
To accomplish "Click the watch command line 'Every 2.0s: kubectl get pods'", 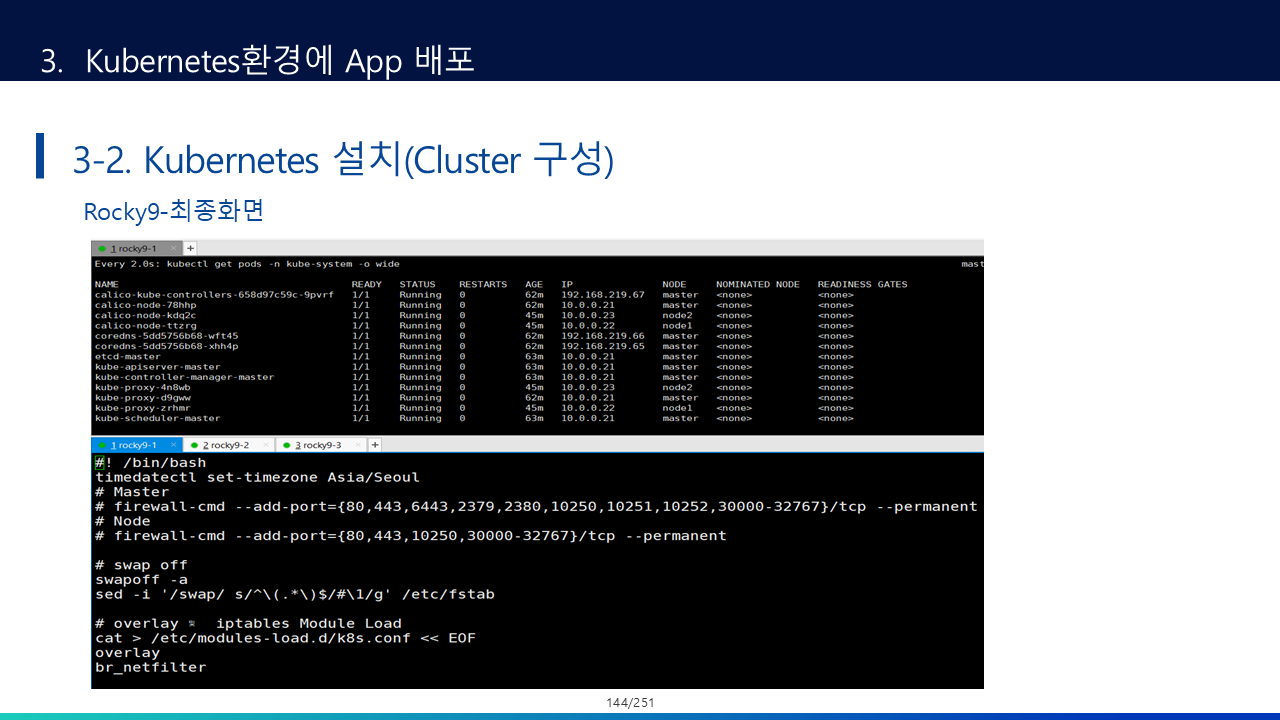I will coord(247,264).
